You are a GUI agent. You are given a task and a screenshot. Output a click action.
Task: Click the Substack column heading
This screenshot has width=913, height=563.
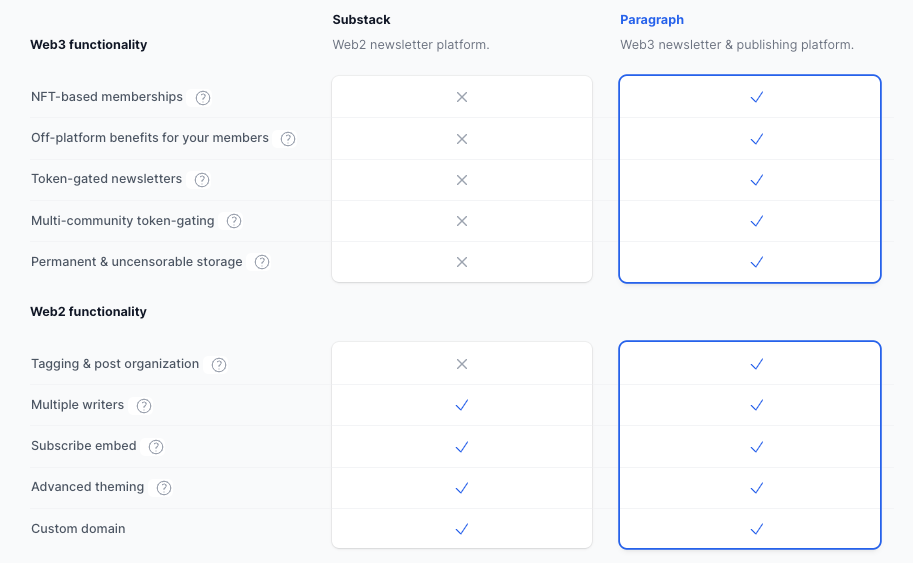361,20
